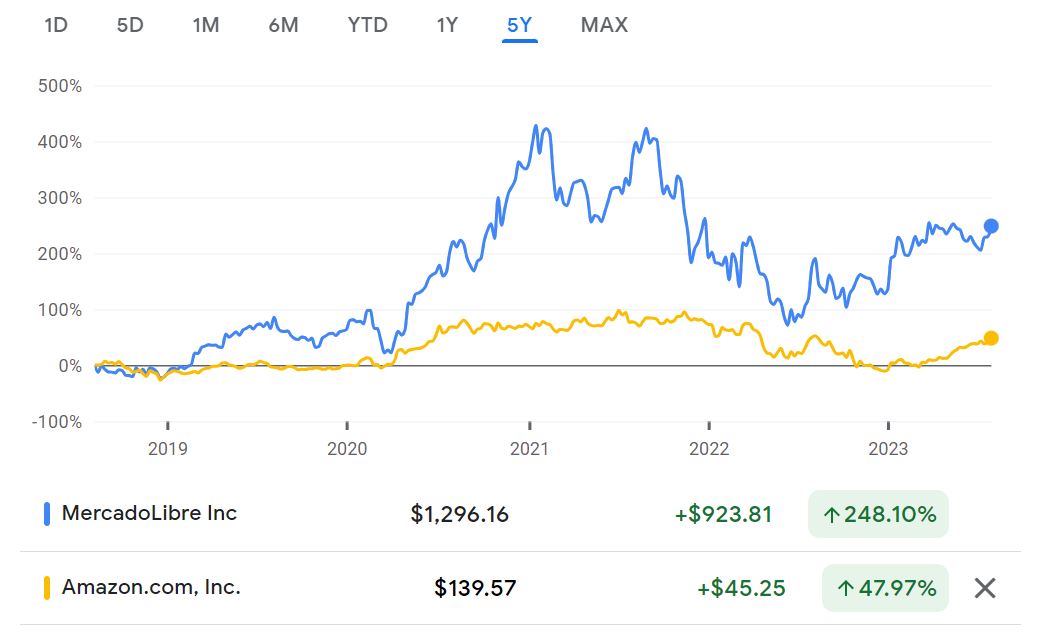Viewport: 1042px width, 636px height.
Task: Select the 1Y time range
Action: 447,25
